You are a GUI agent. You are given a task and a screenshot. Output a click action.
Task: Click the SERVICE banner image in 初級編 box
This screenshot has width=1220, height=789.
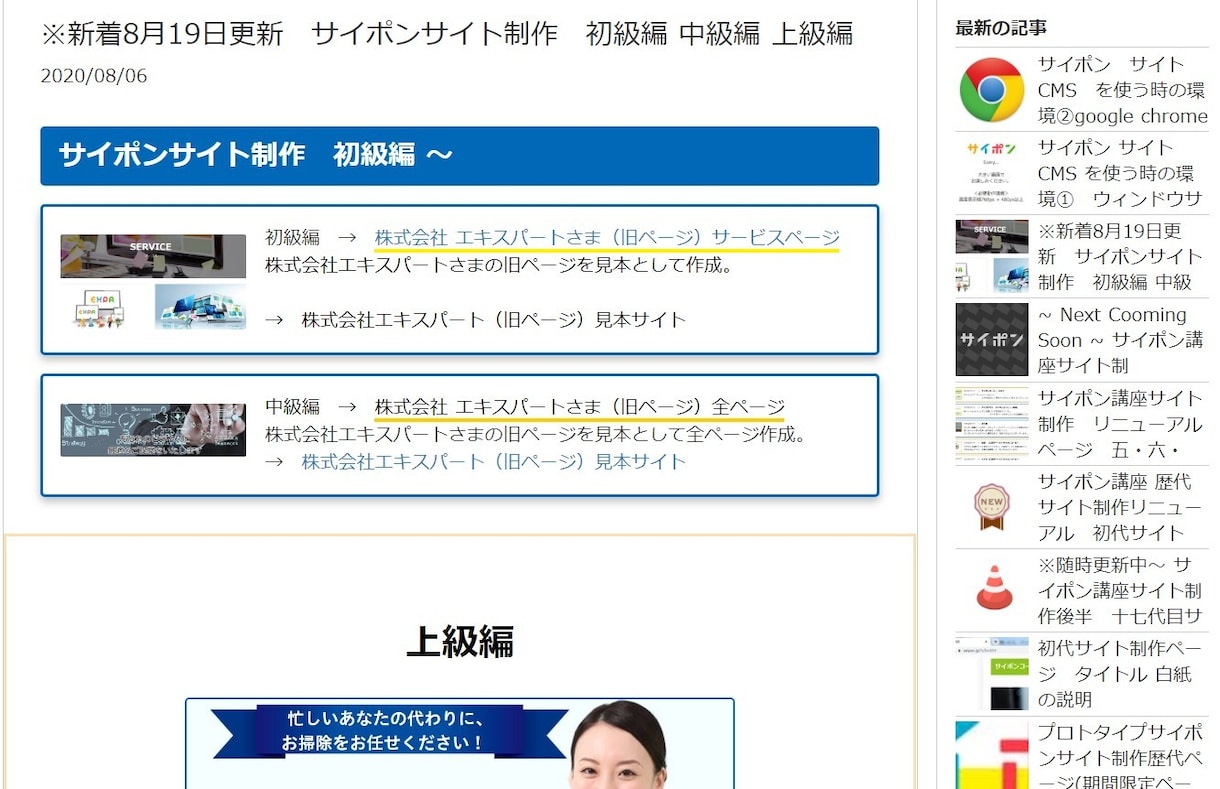point(153,256)
